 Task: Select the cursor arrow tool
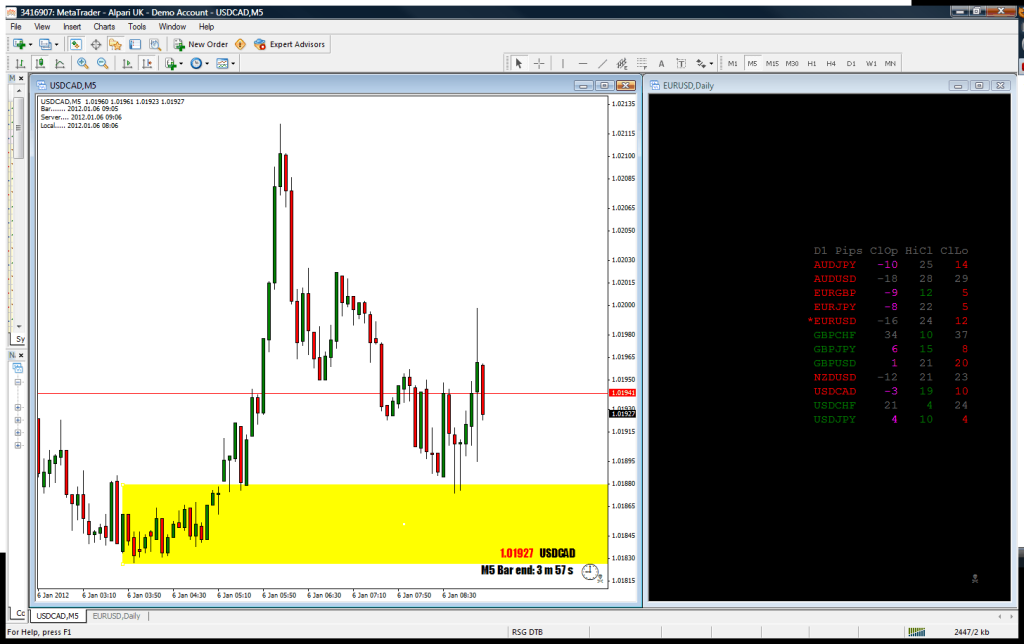(x=519, y=63)
